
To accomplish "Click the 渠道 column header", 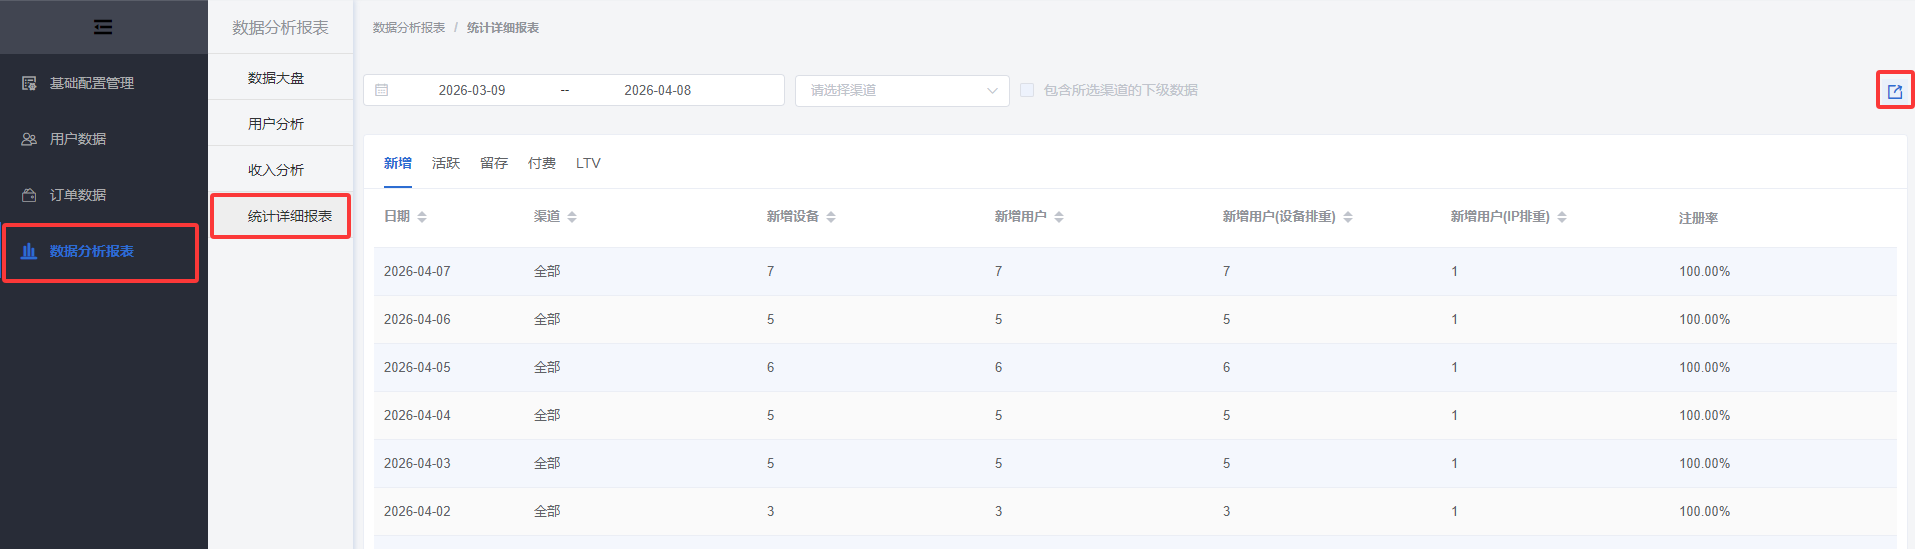I will tap(547, 217).
